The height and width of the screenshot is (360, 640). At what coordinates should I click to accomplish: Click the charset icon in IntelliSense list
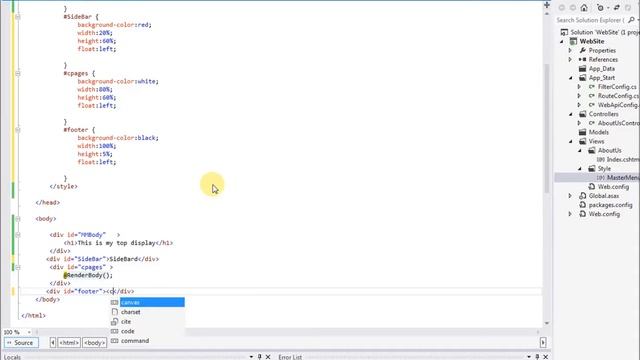pos(114,312)
